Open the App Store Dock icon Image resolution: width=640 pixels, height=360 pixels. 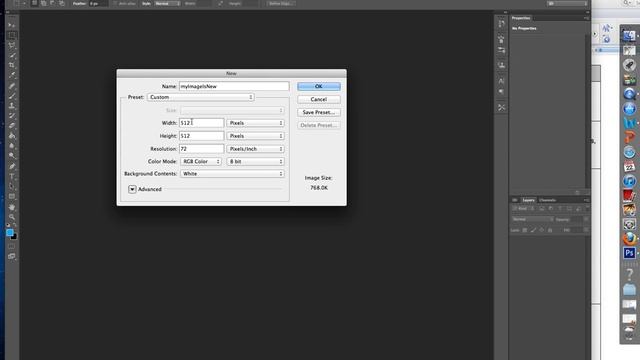[629, 109]
